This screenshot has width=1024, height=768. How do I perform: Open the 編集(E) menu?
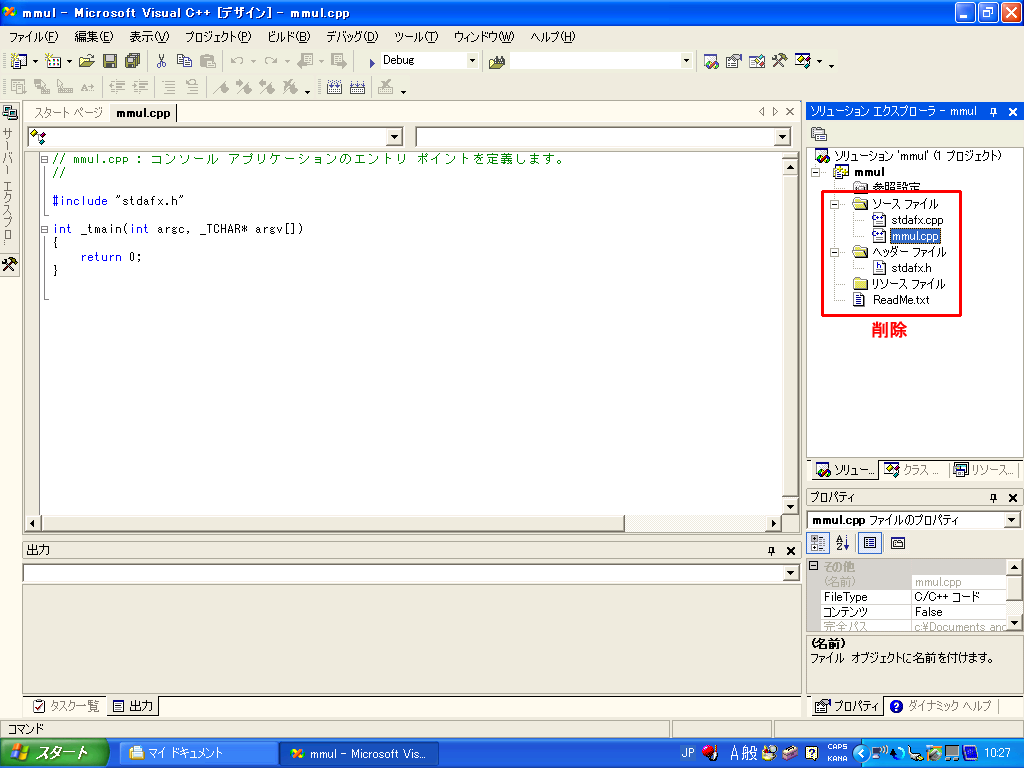click(x=93, y=37)
